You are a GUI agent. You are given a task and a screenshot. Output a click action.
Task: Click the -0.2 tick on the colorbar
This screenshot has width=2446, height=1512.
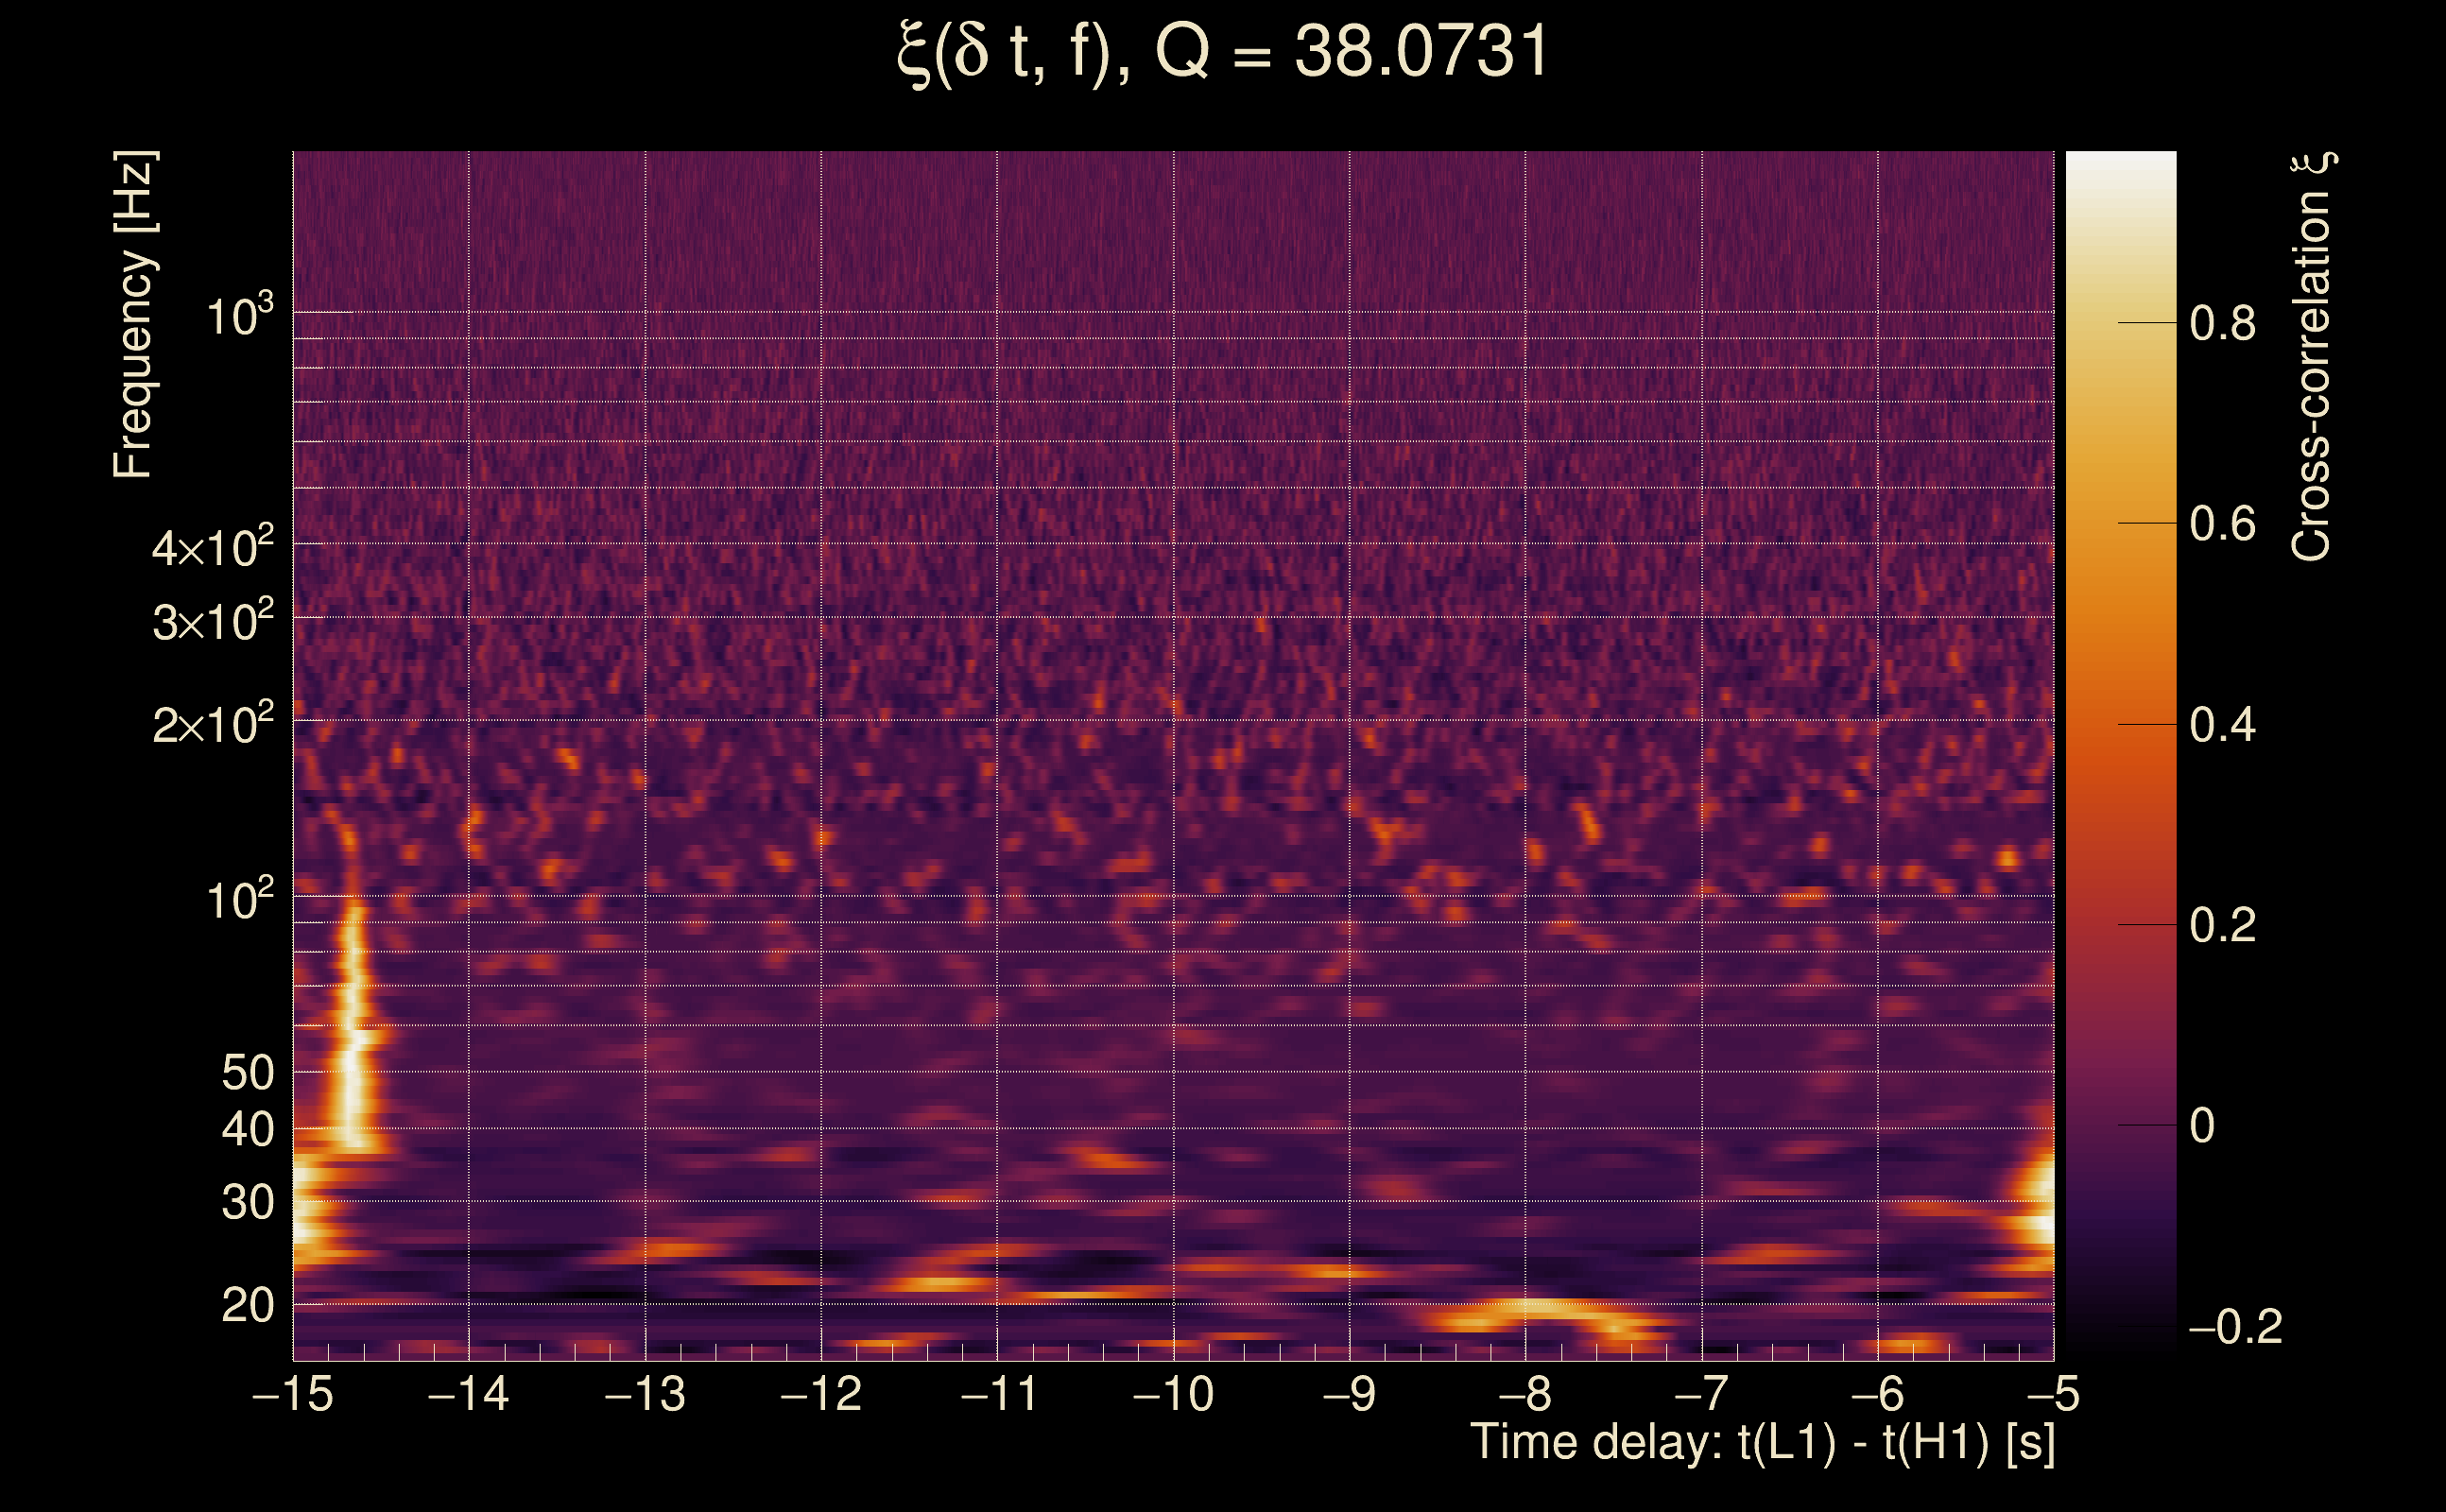point(2234,1327)
